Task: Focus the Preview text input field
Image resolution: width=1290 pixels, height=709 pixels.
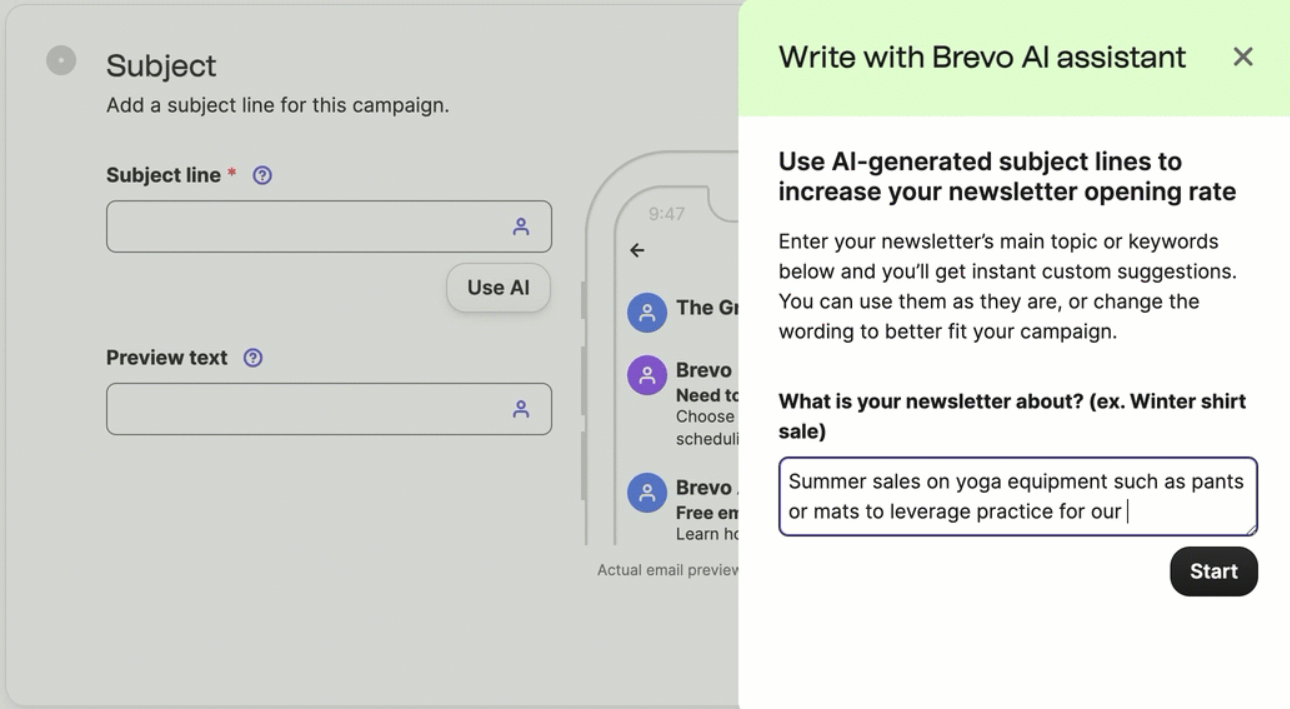Action: [x=305, y=409]
